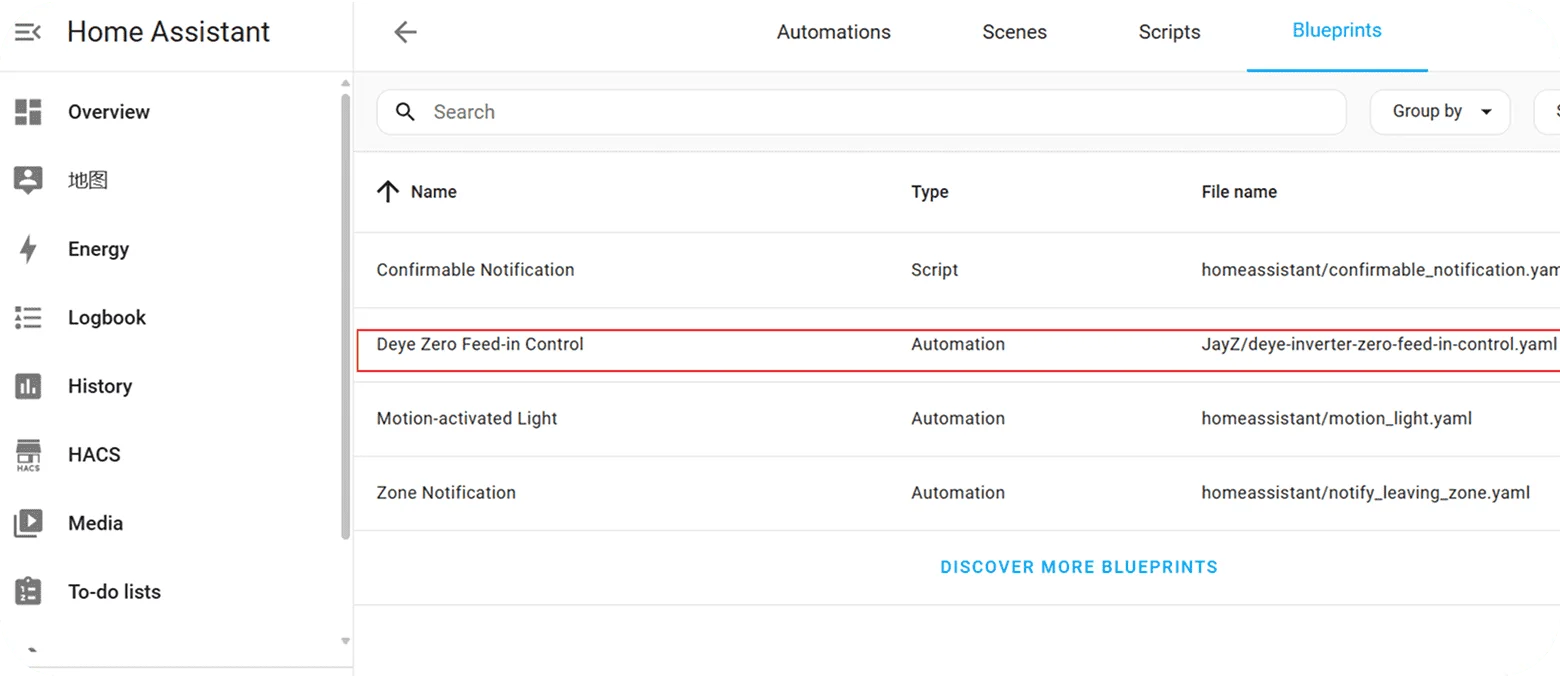
Task: Select Deye Zero Feed-in Control blueprint
Action: click(x=480, y=344)
